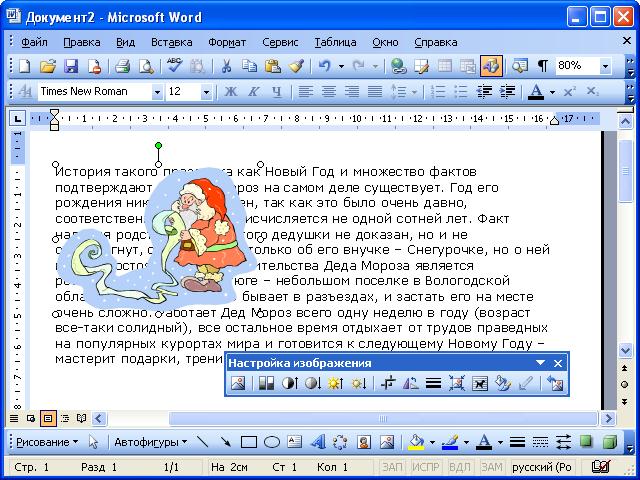Insert WordArt object

318,442
